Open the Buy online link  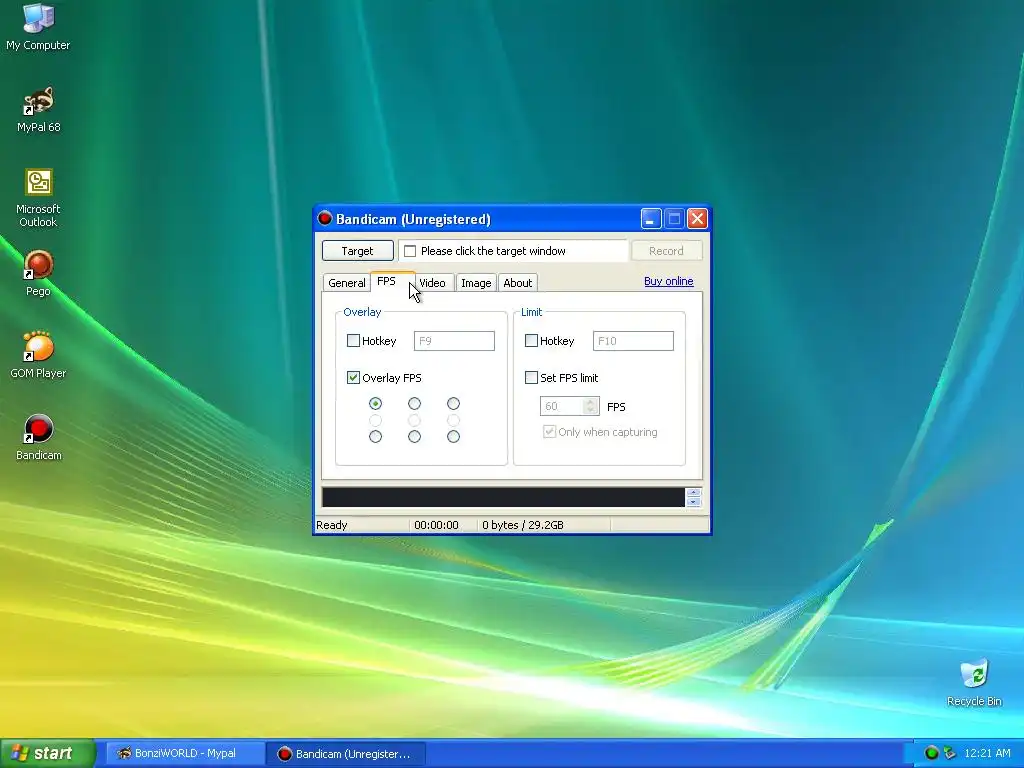669,281
